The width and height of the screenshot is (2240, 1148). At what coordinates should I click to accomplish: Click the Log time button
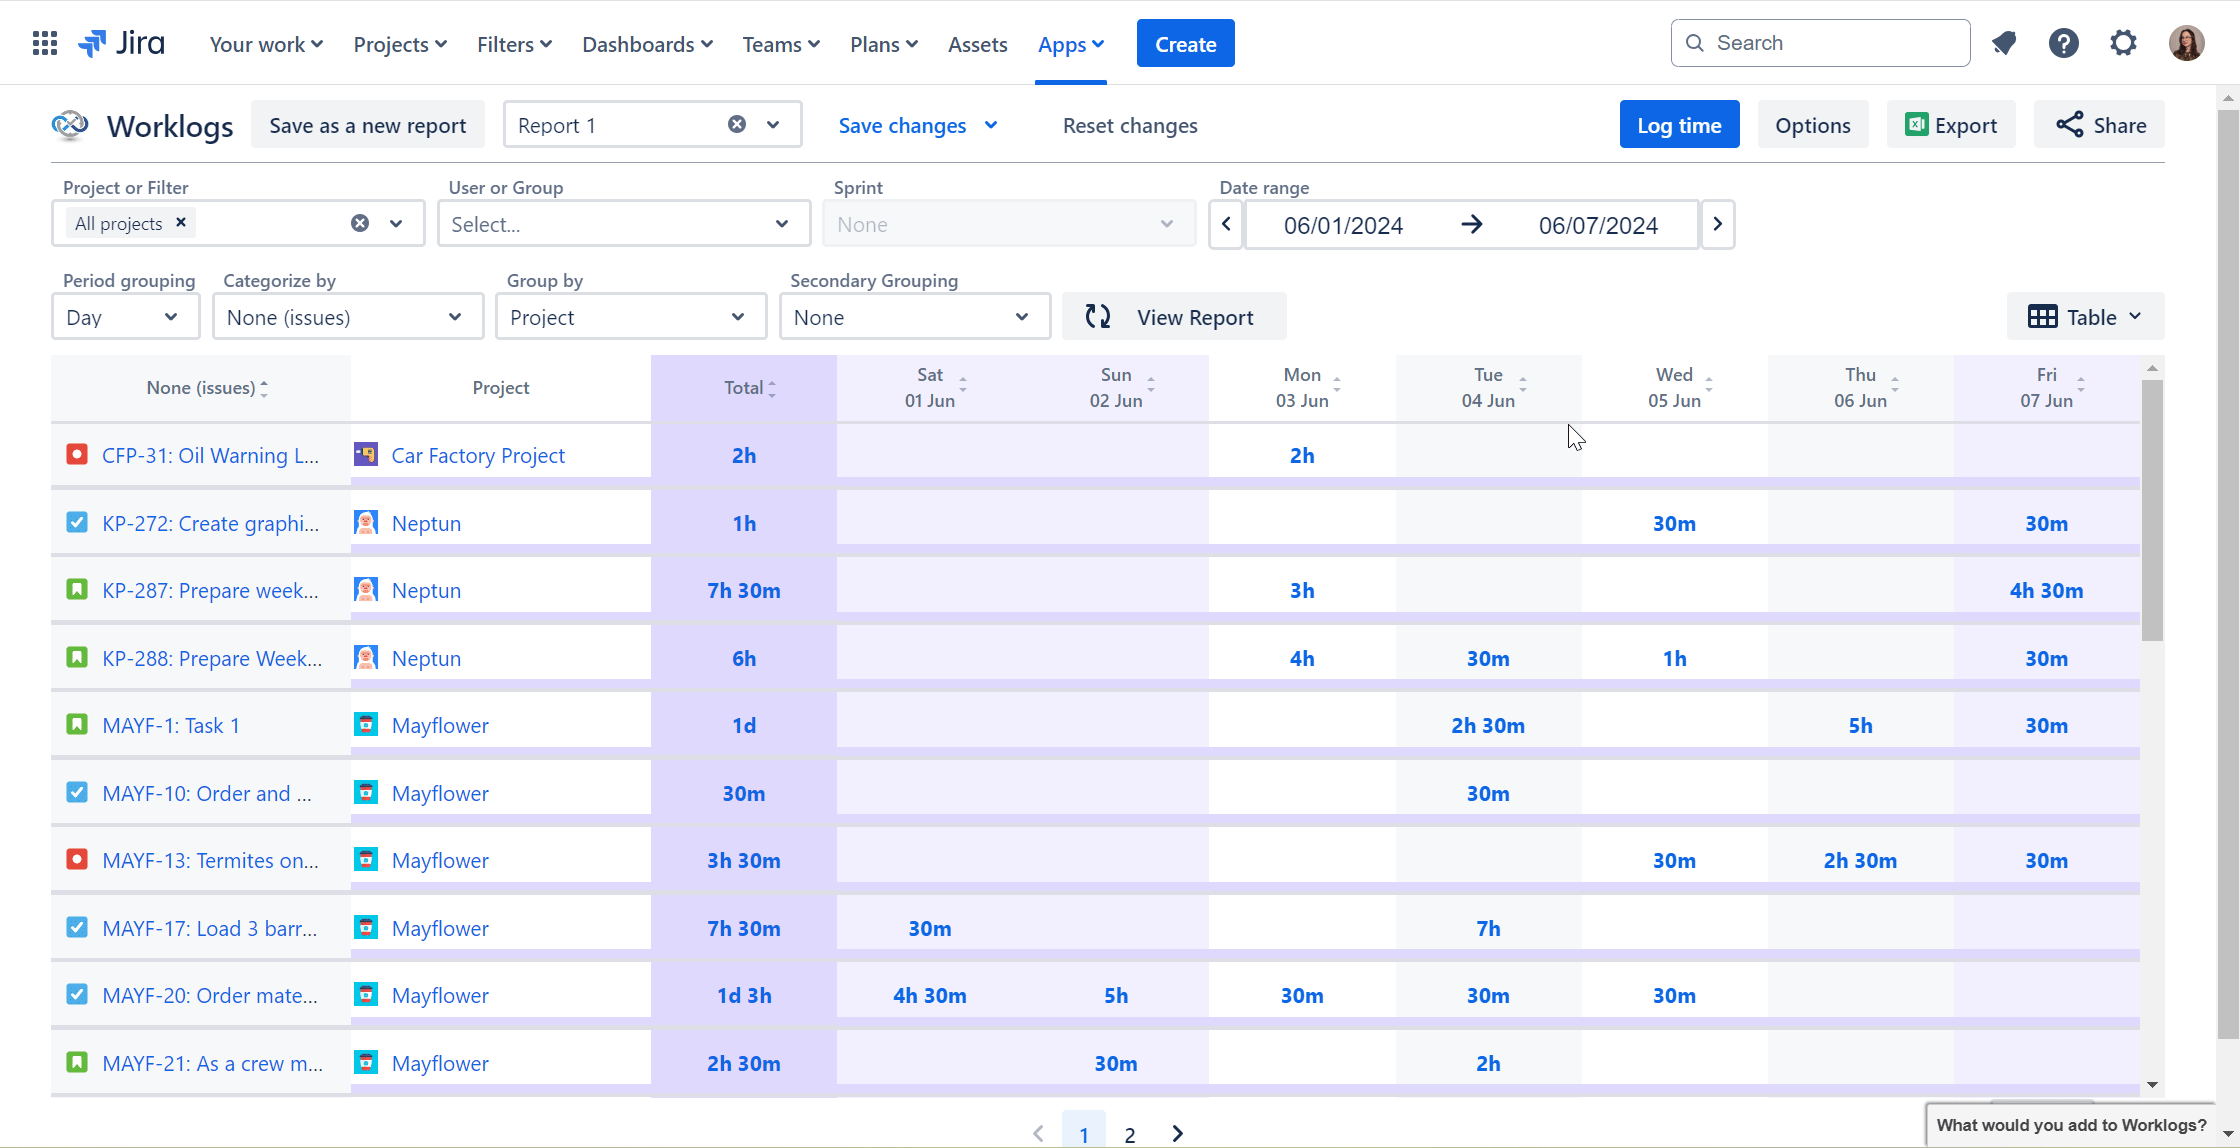1679,125
